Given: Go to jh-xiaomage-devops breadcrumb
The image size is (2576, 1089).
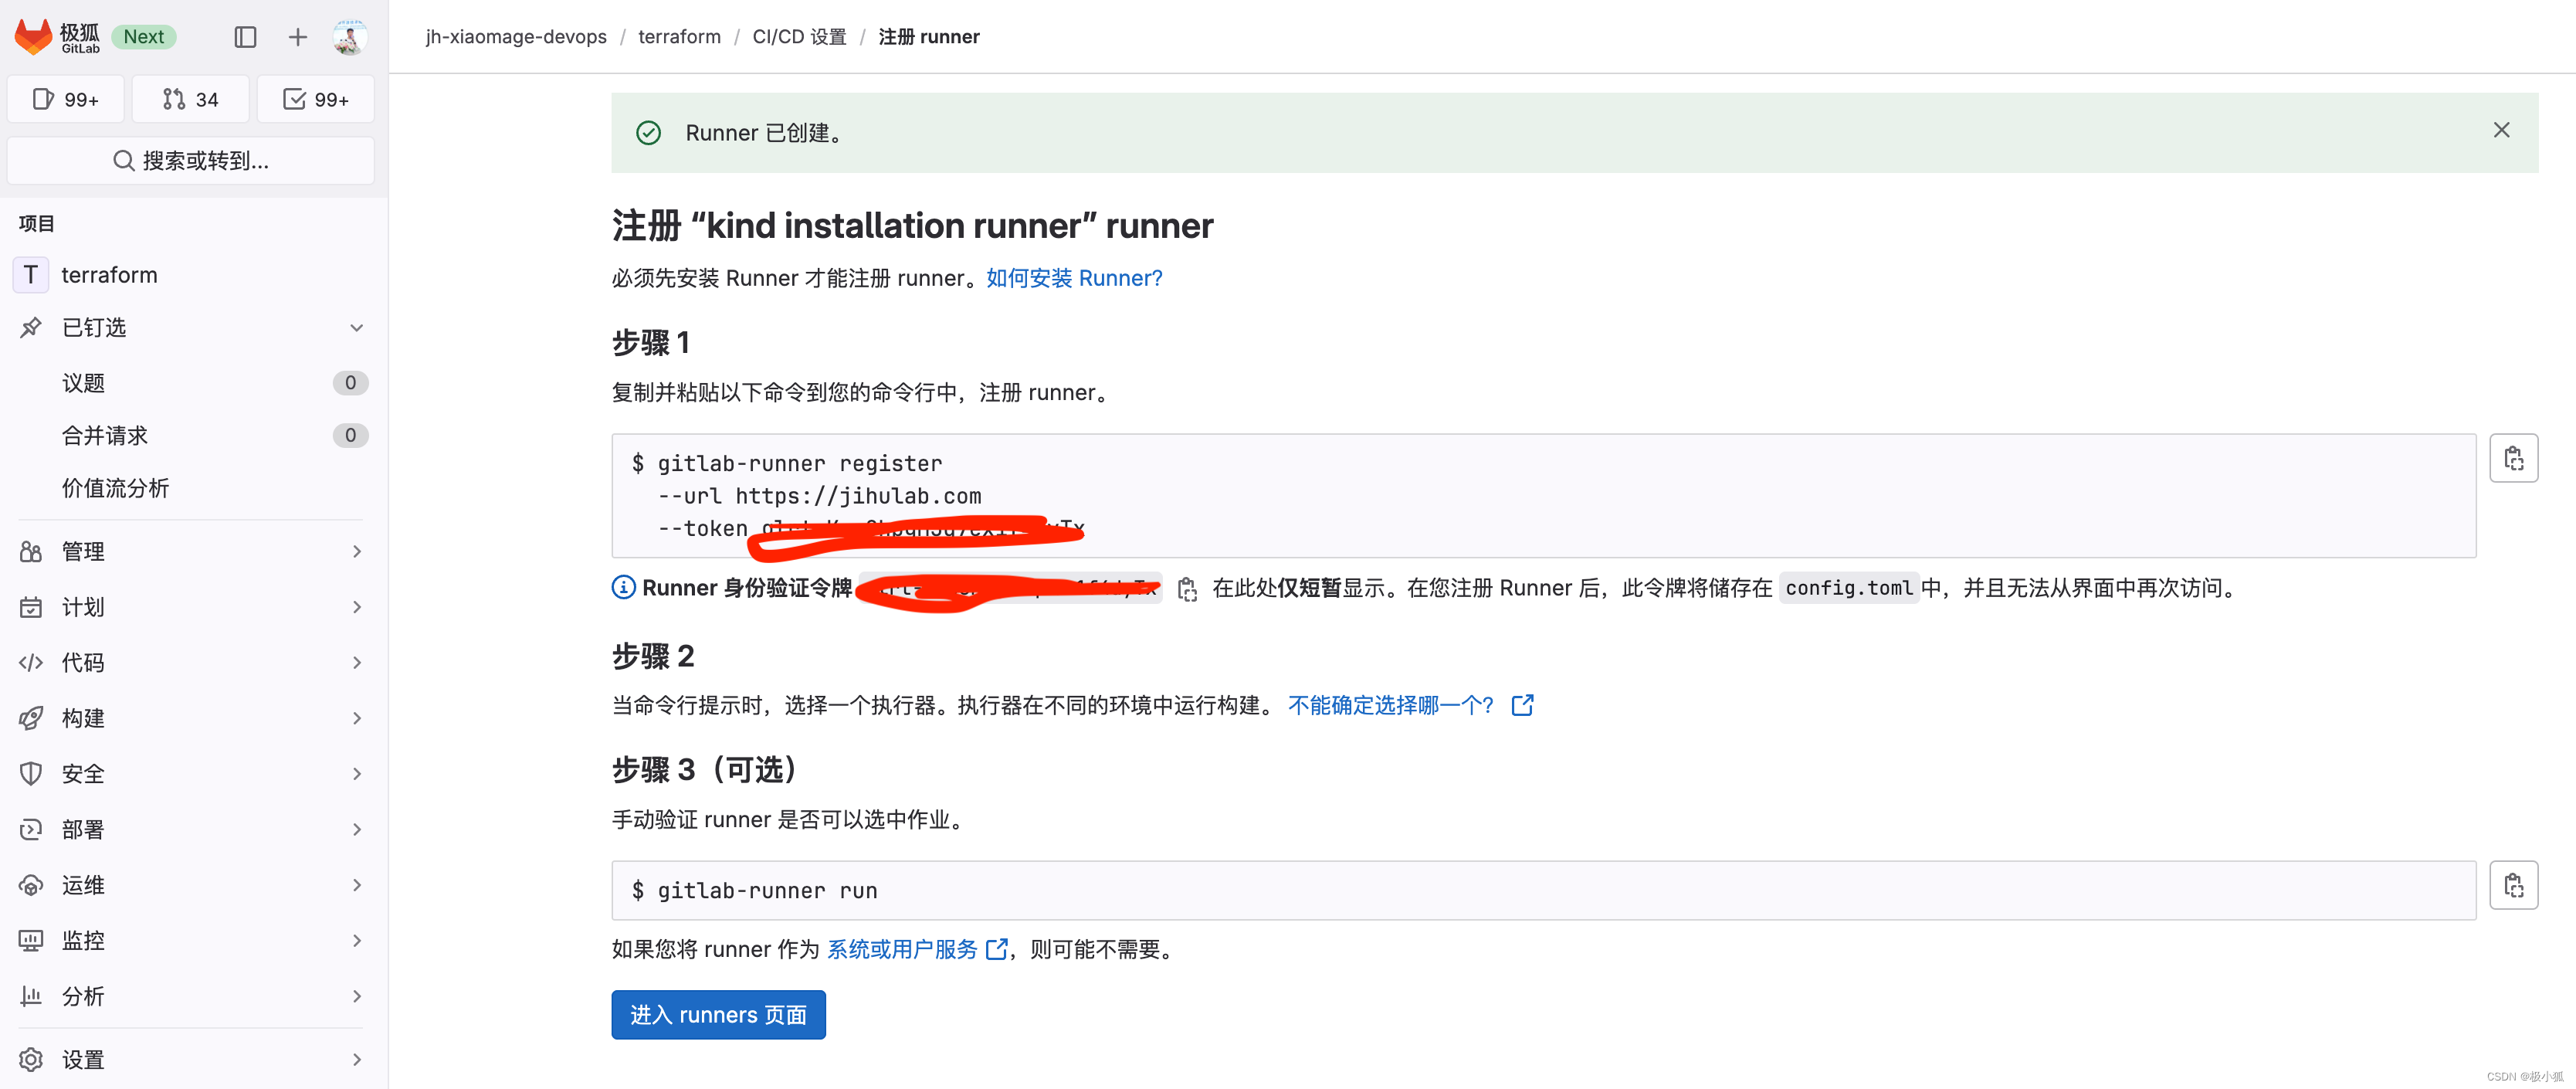Looking at the screenshot, I should coord(516,37).
